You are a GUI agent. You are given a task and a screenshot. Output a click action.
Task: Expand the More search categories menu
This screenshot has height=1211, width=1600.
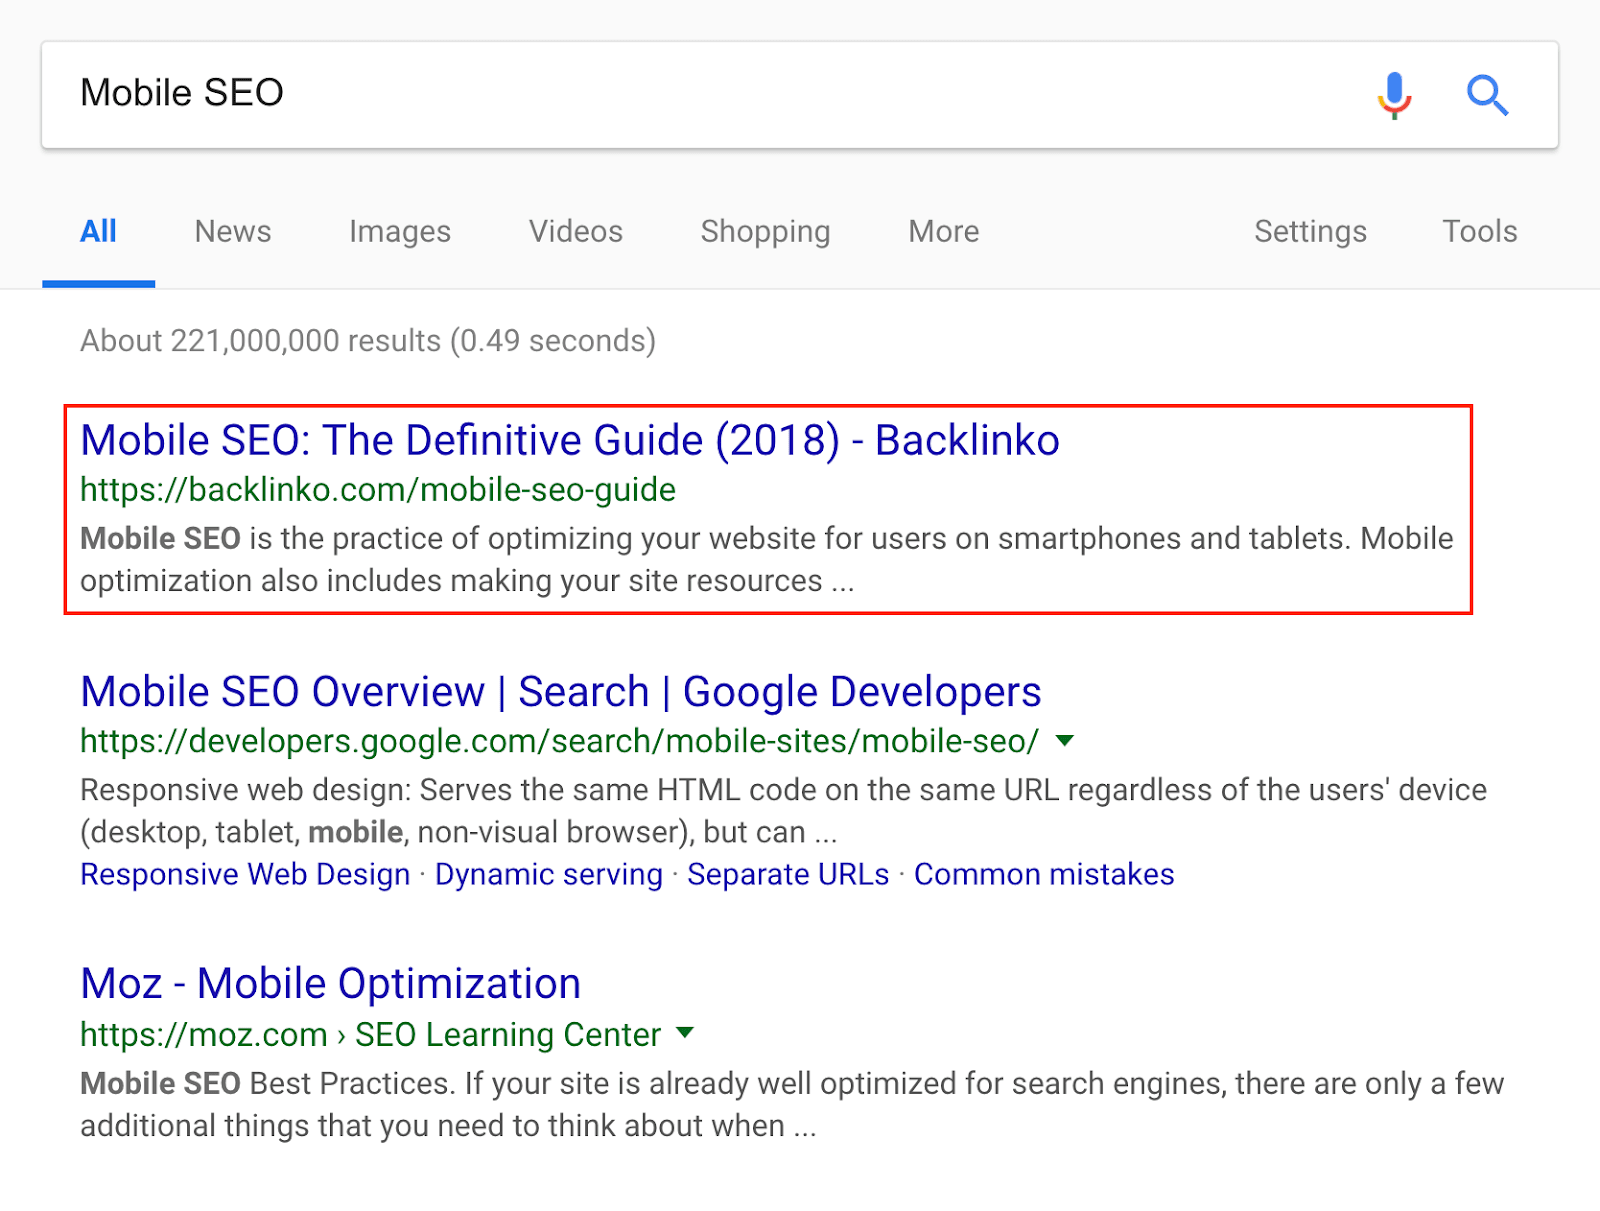point(943,232)
